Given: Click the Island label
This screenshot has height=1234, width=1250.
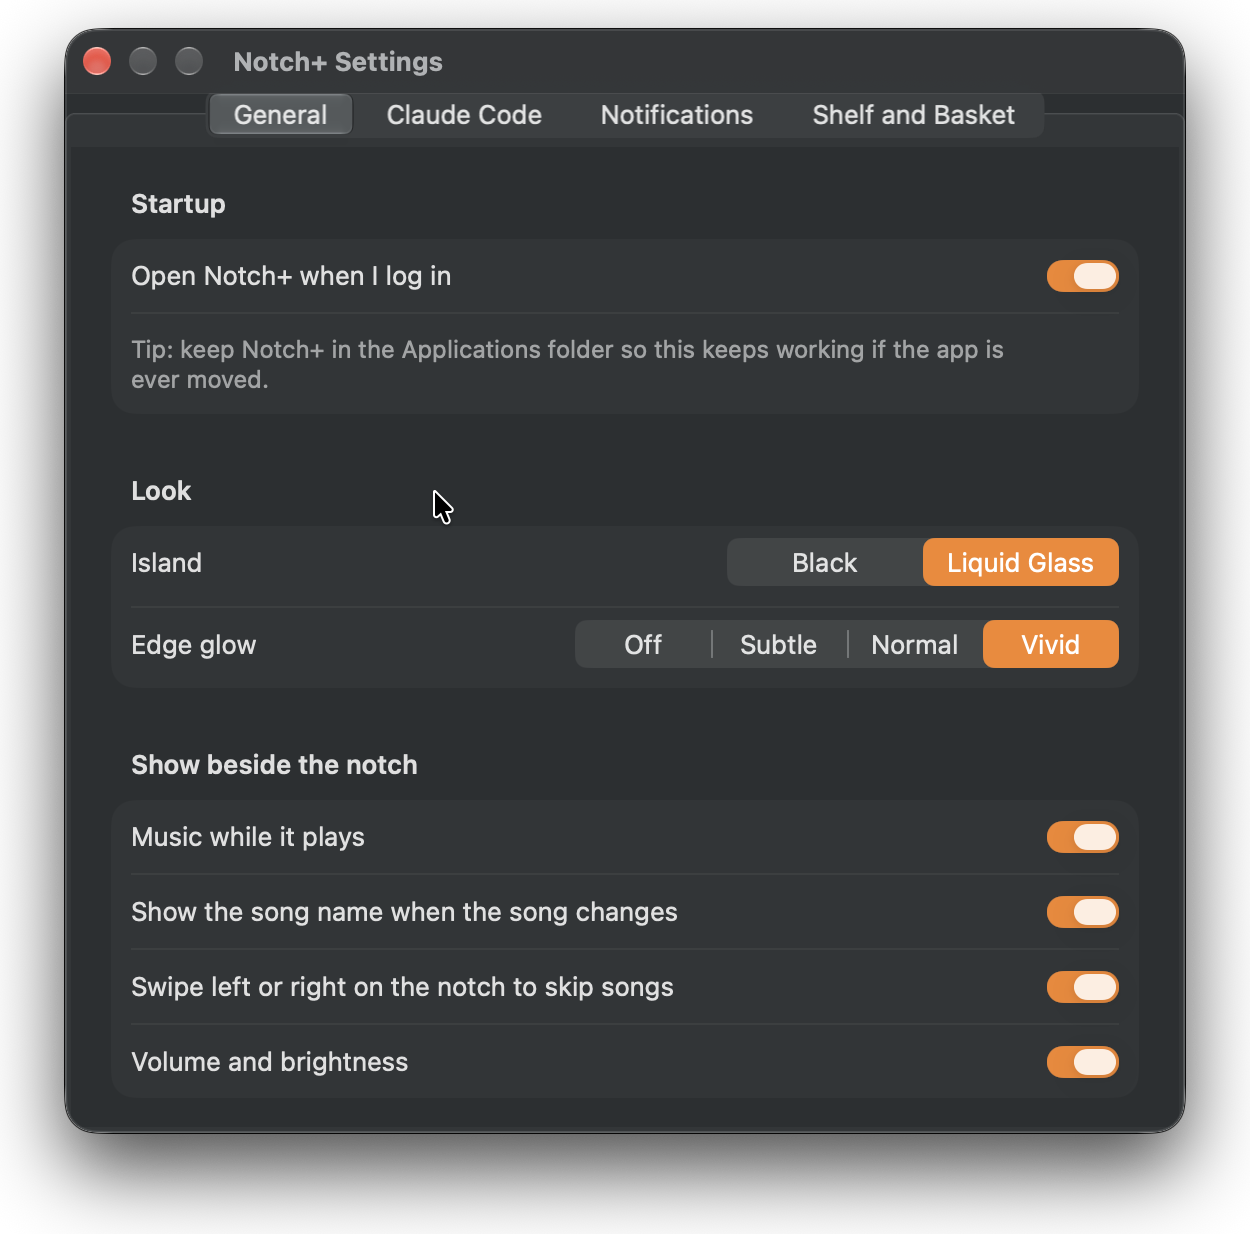Looking at the screenshot, I should [x=166, y=563].
